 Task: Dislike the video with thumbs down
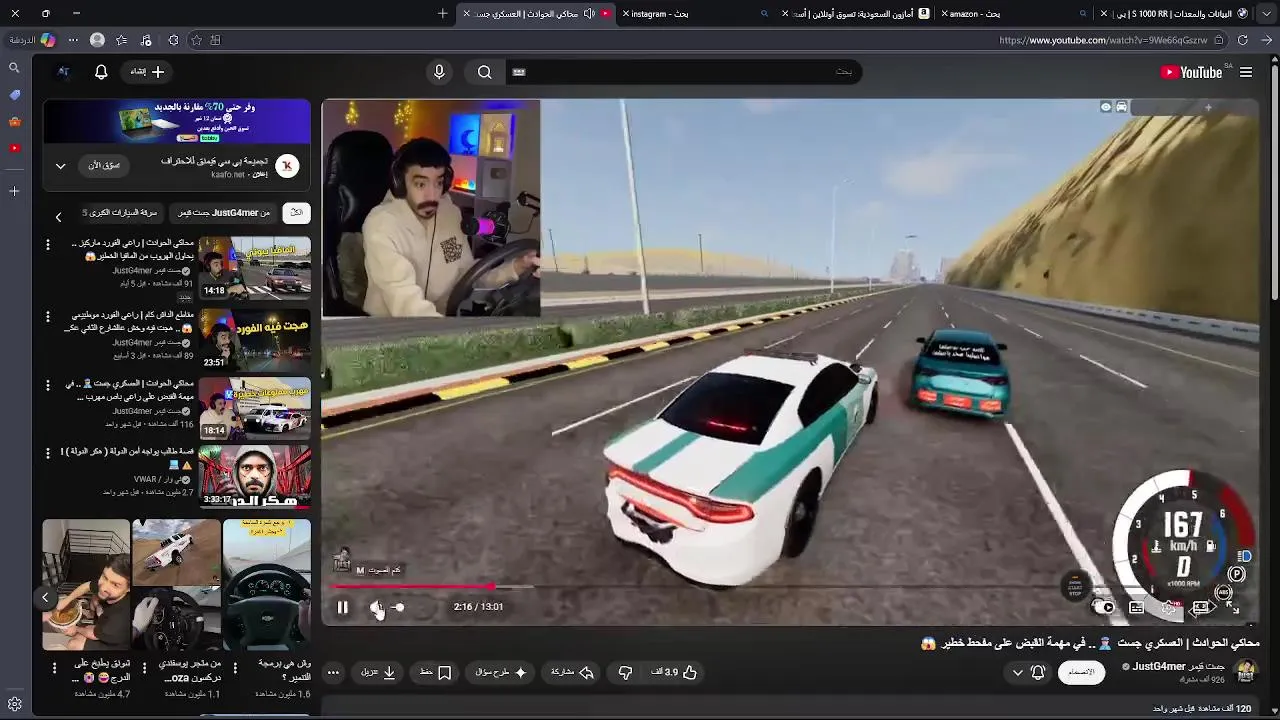click(625, 673)
